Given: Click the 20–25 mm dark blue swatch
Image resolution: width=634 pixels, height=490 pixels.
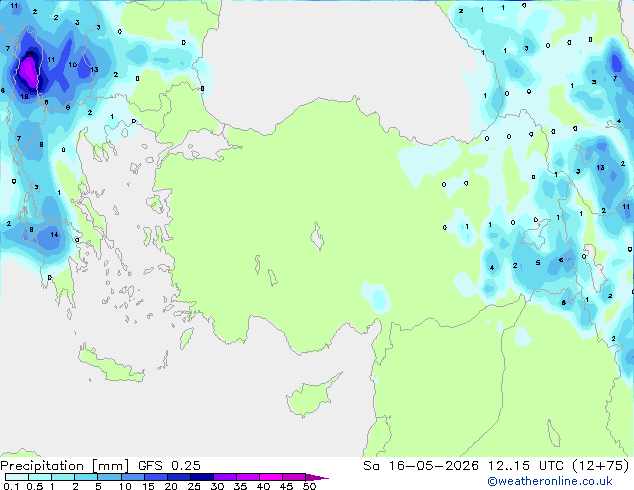Looking at the screenshot, I should coord(179,477).
